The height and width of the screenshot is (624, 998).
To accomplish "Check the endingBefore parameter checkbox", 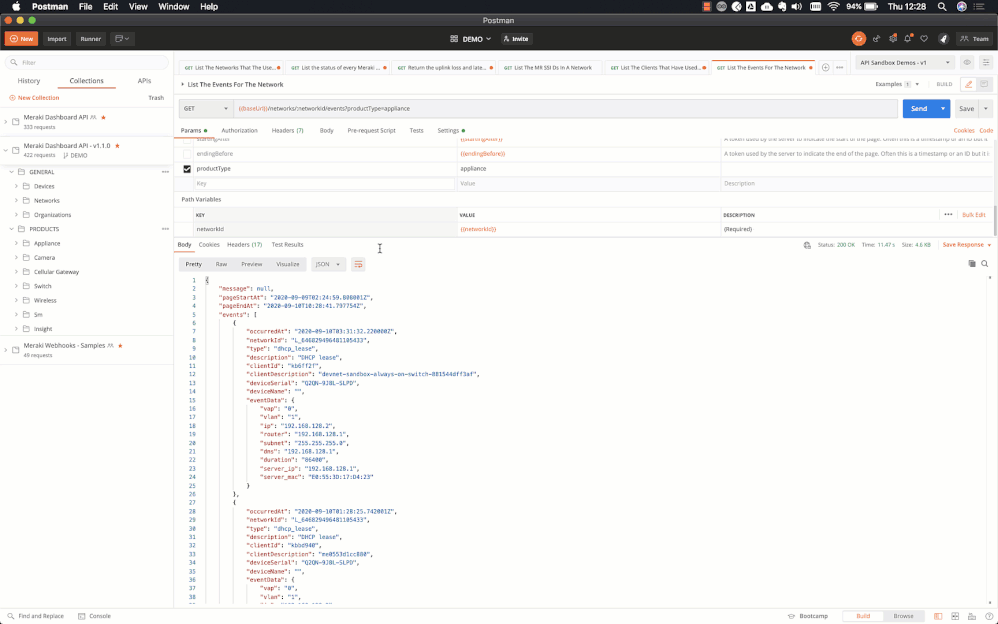I will click(x=186, y=152).
